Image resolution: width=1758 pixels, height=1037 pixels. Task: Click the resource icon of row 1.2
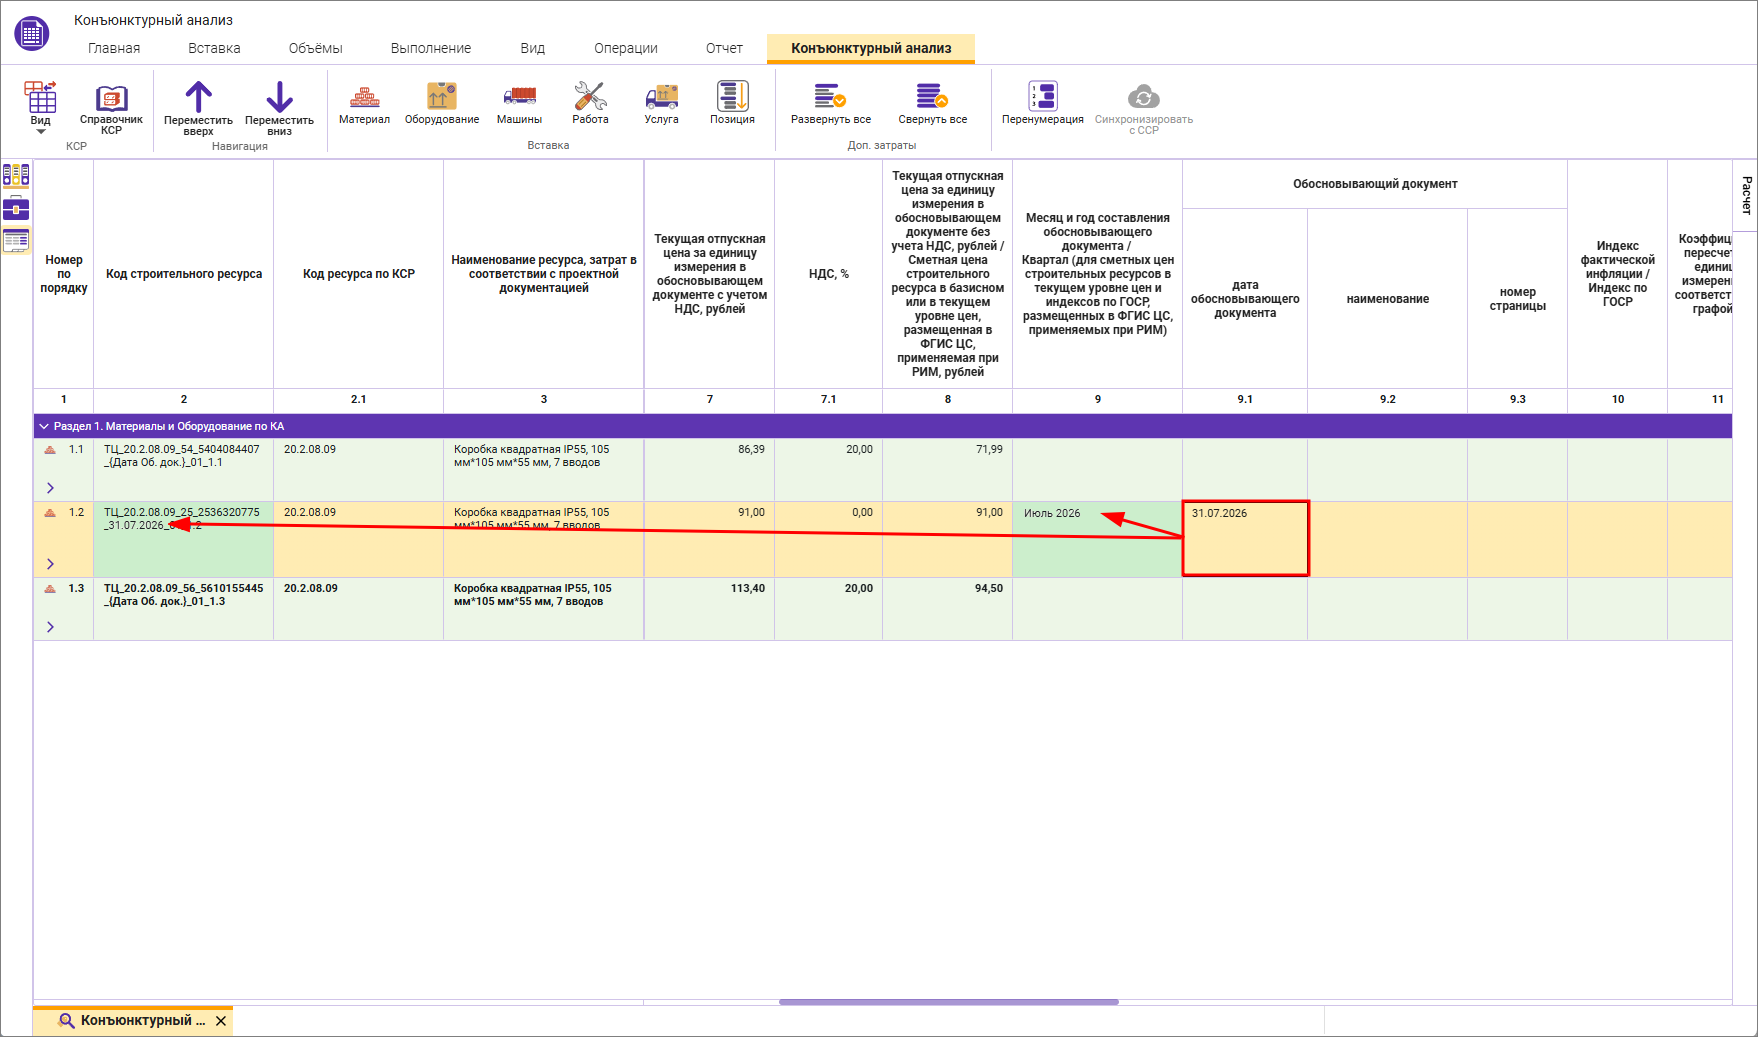pyautogui.click(x=50, y=513)
